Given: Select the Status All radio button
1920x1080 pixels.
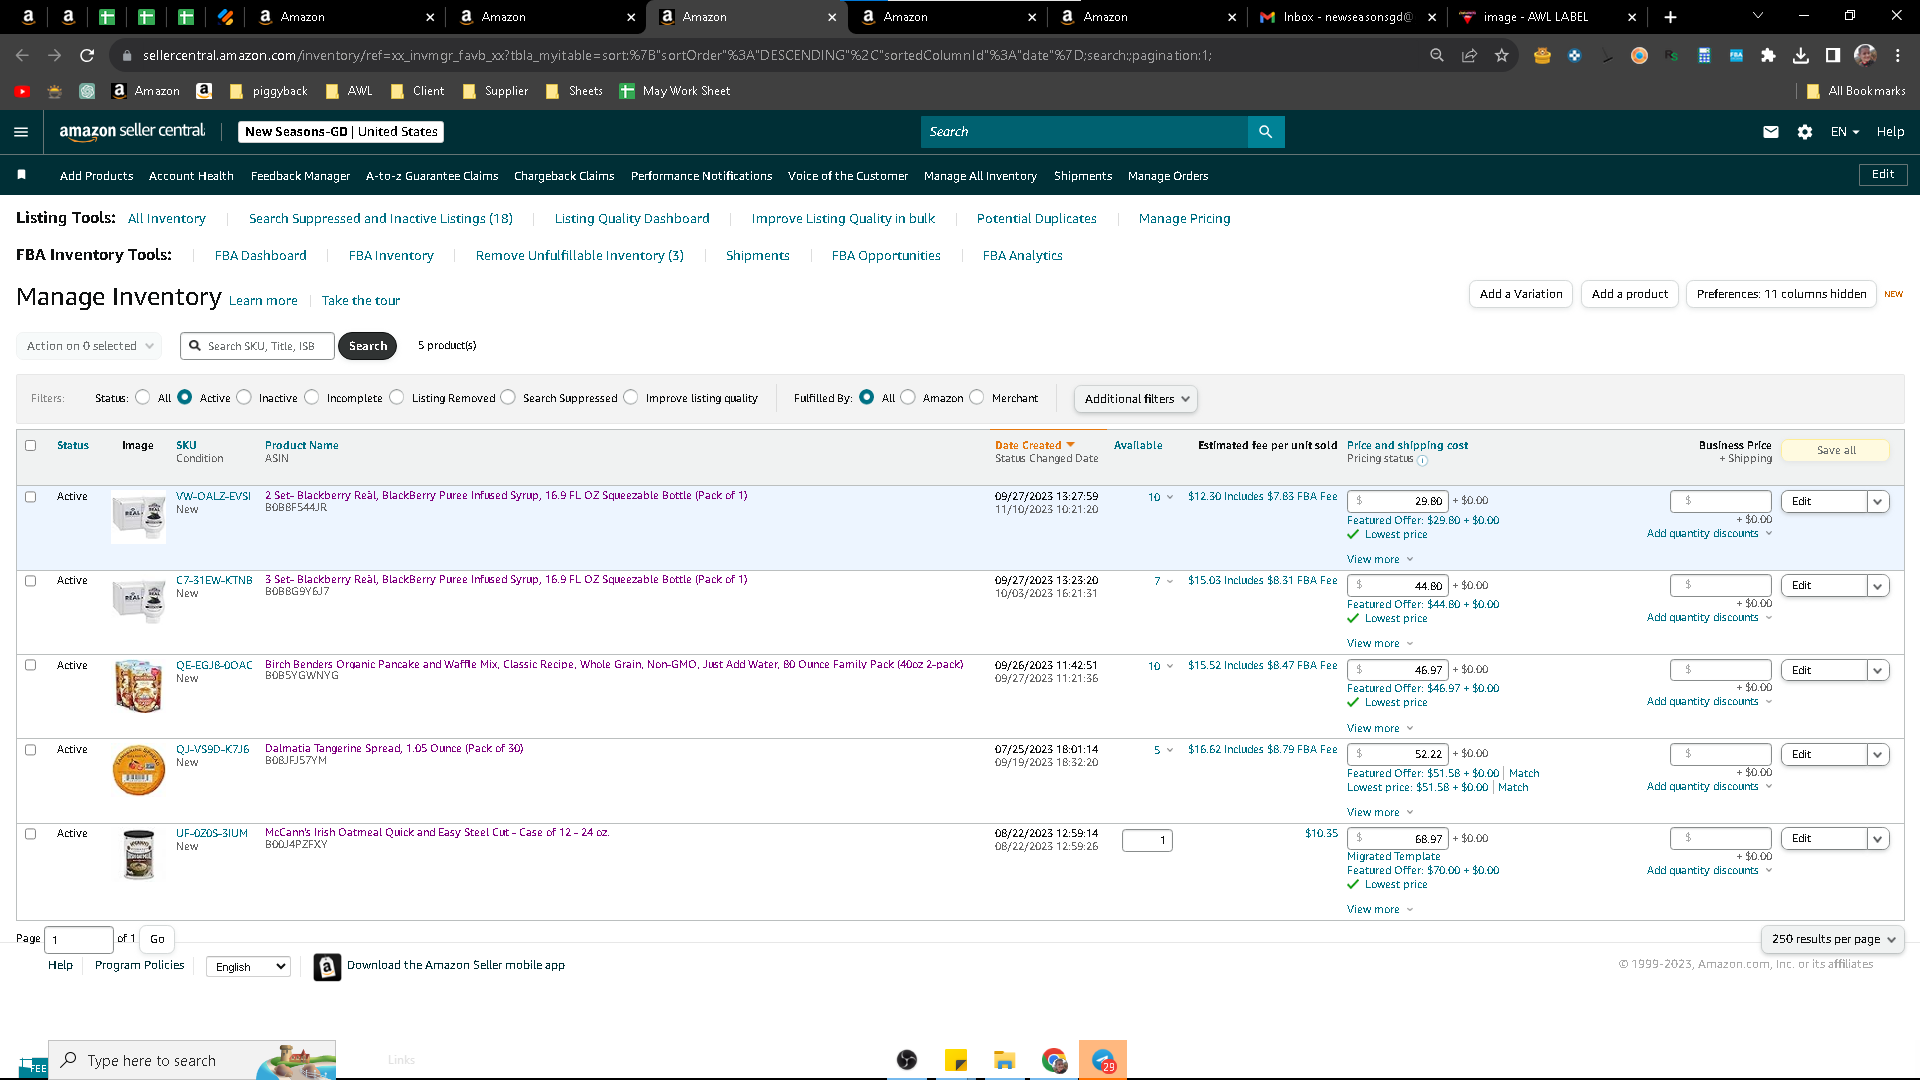Looking at the screenshot, I should click(x=142, y=397).
